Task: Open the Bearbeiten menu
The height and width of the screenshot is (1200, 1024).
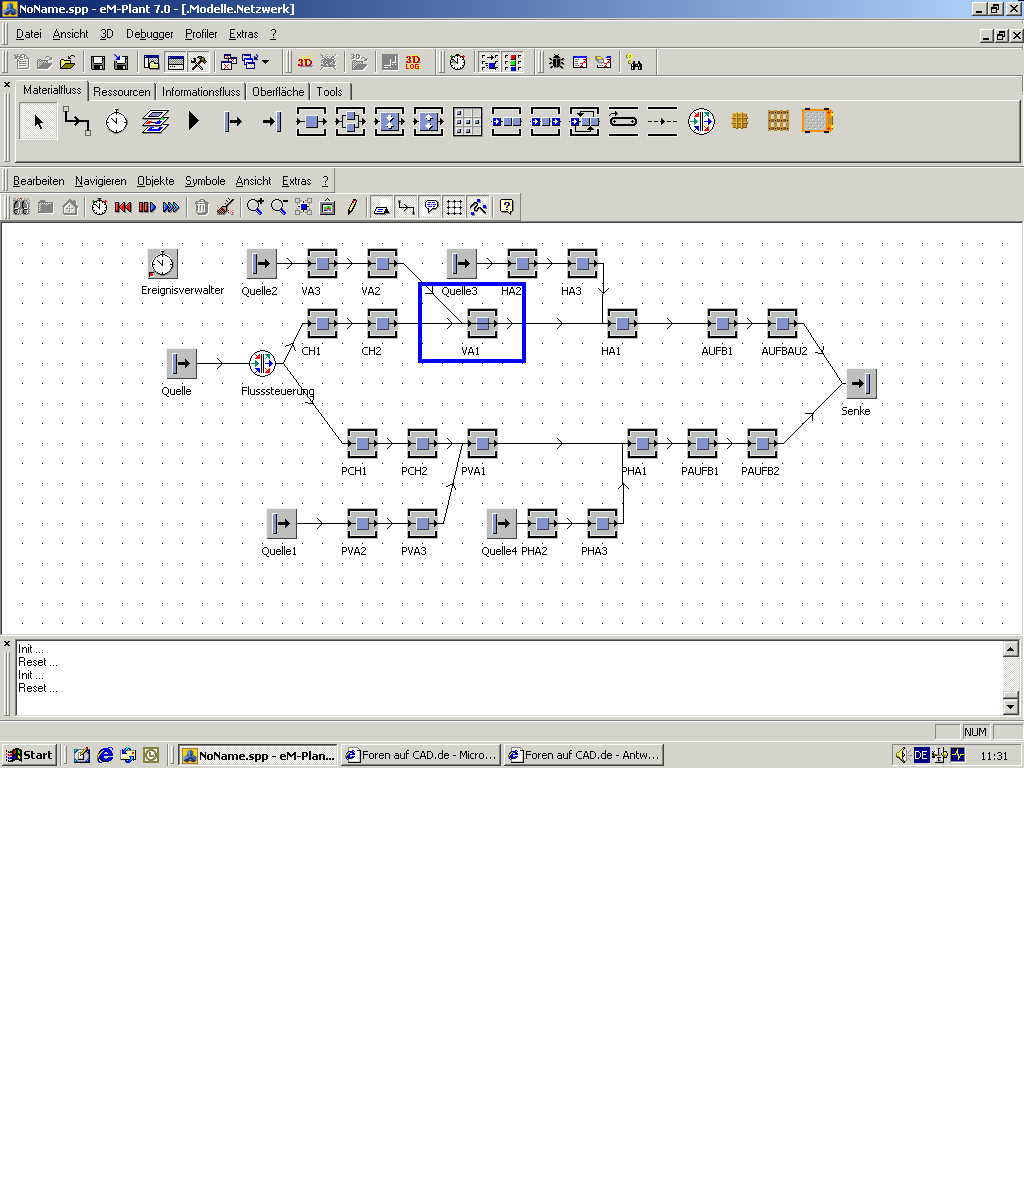Action: point(38,181)
